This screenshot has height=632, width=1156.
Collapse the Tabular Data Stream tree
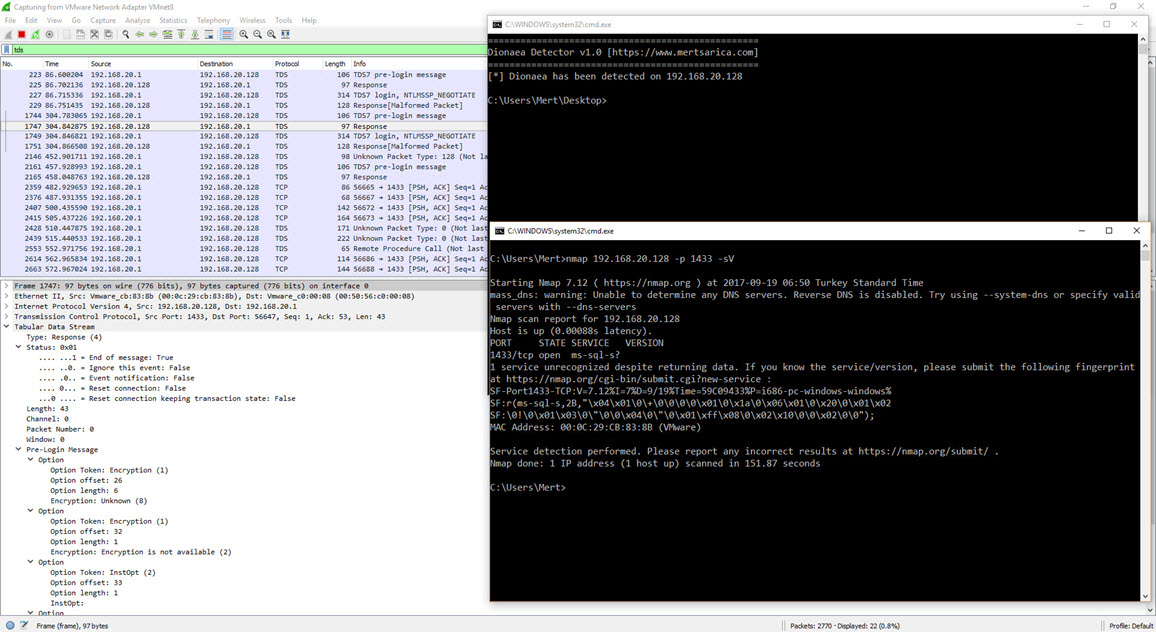(x=7, y=327)
